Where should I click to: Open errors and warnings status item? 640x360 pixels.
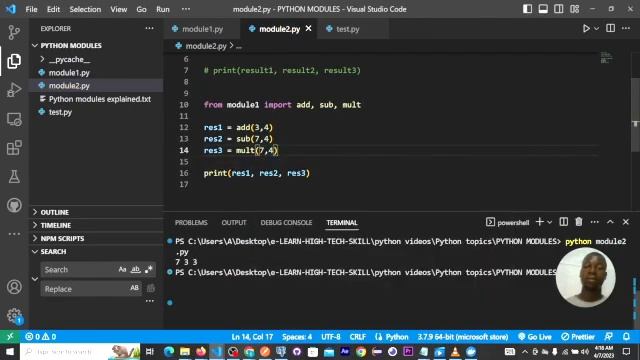point(40,337)
